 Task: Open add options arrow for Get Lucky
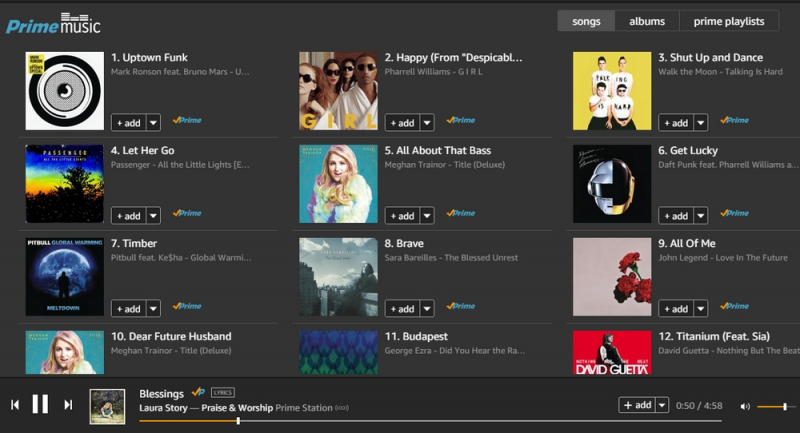point(701,215)
